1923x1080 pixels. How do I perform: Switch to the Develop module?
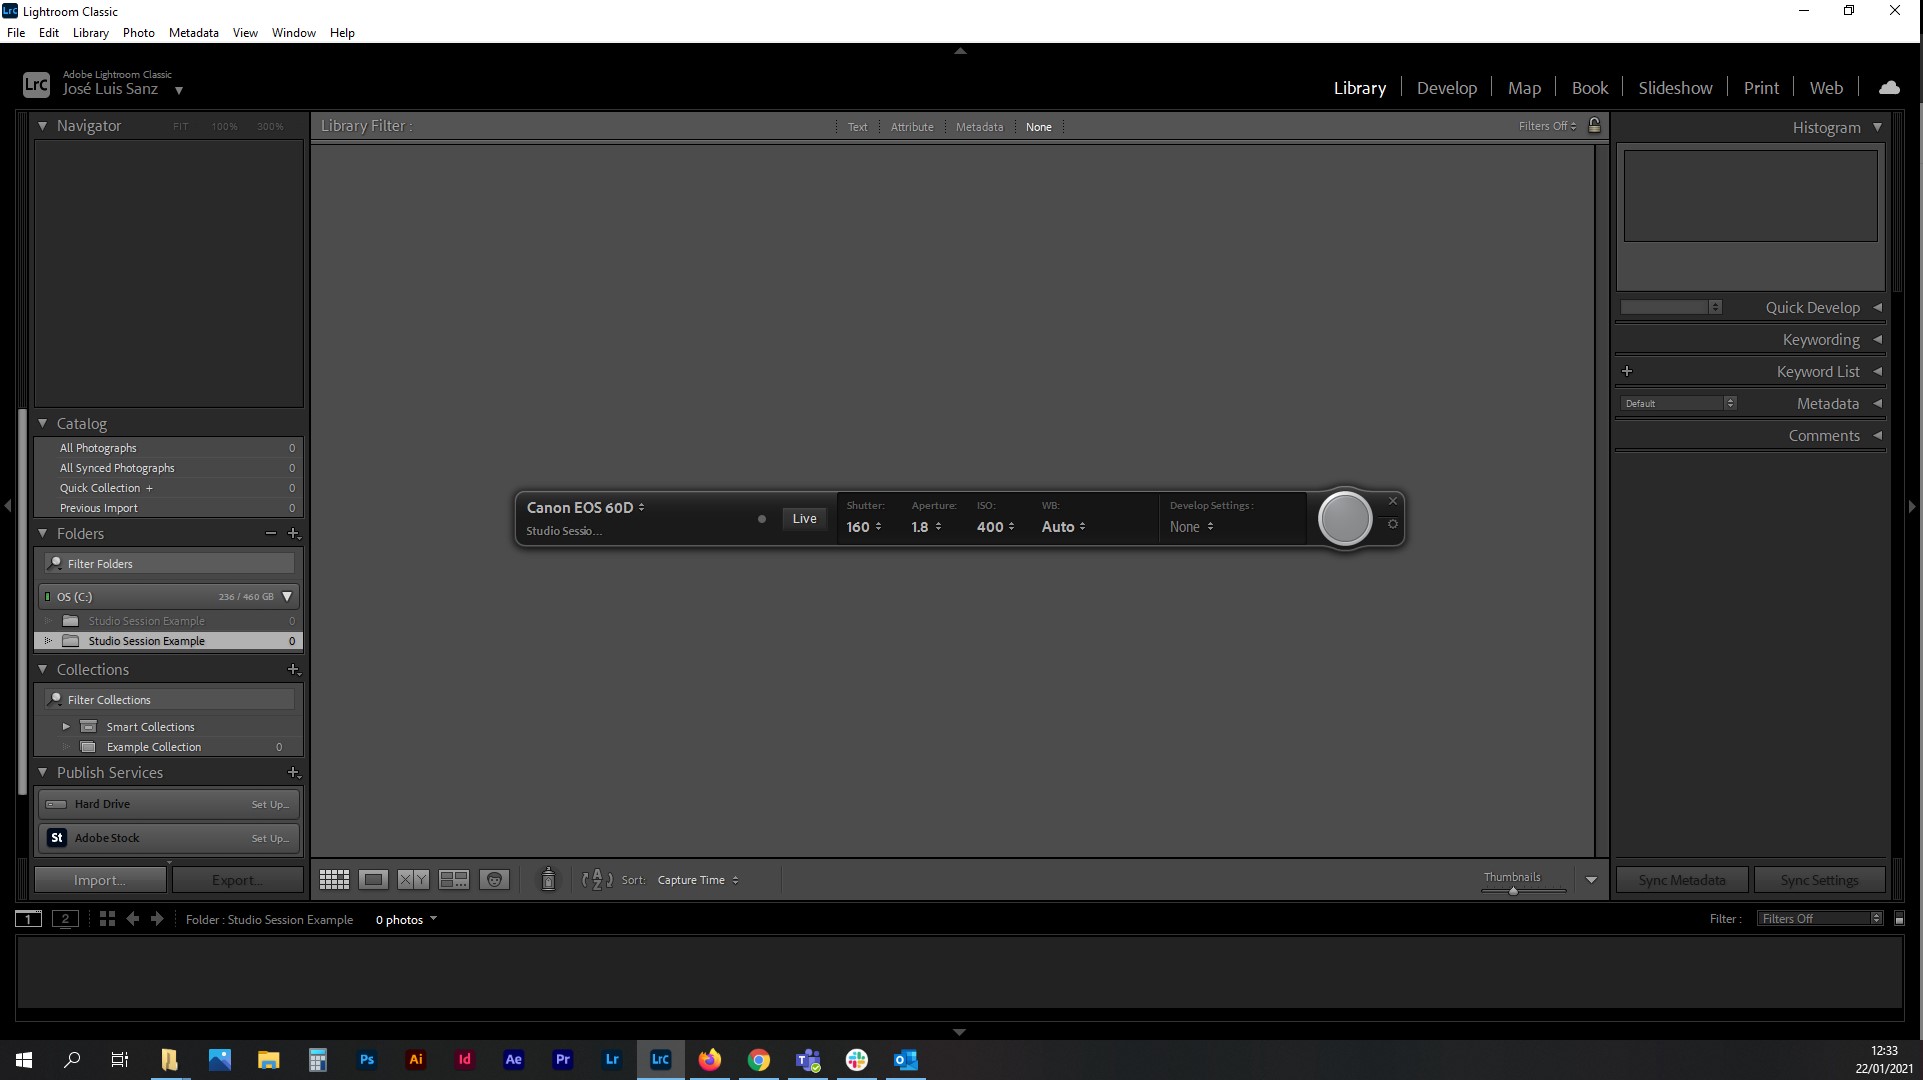(1446, 87)
